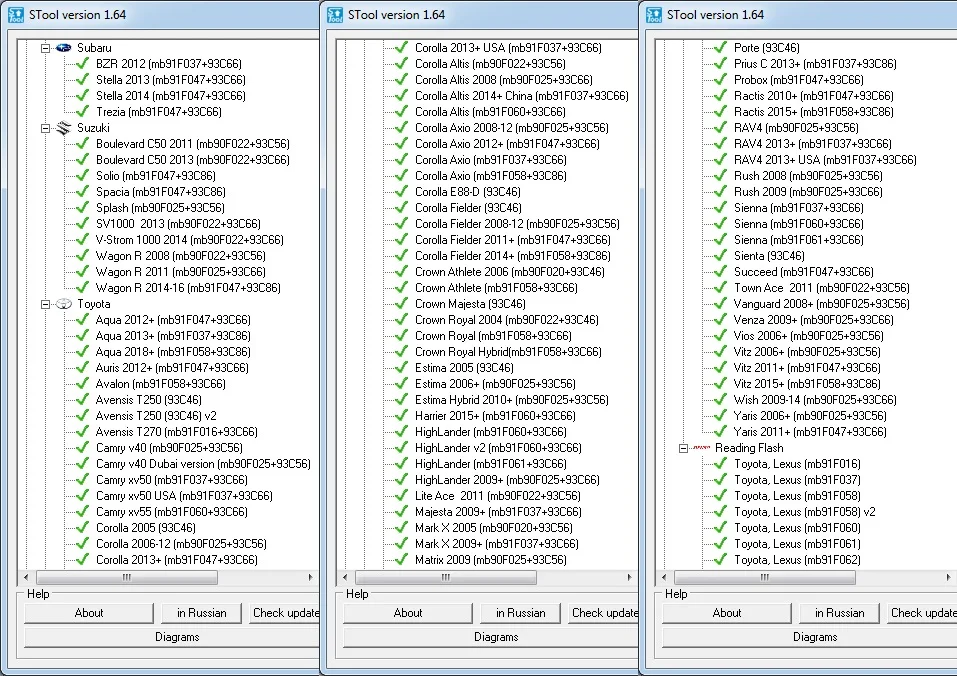Click About button in left window

point(88,613)
